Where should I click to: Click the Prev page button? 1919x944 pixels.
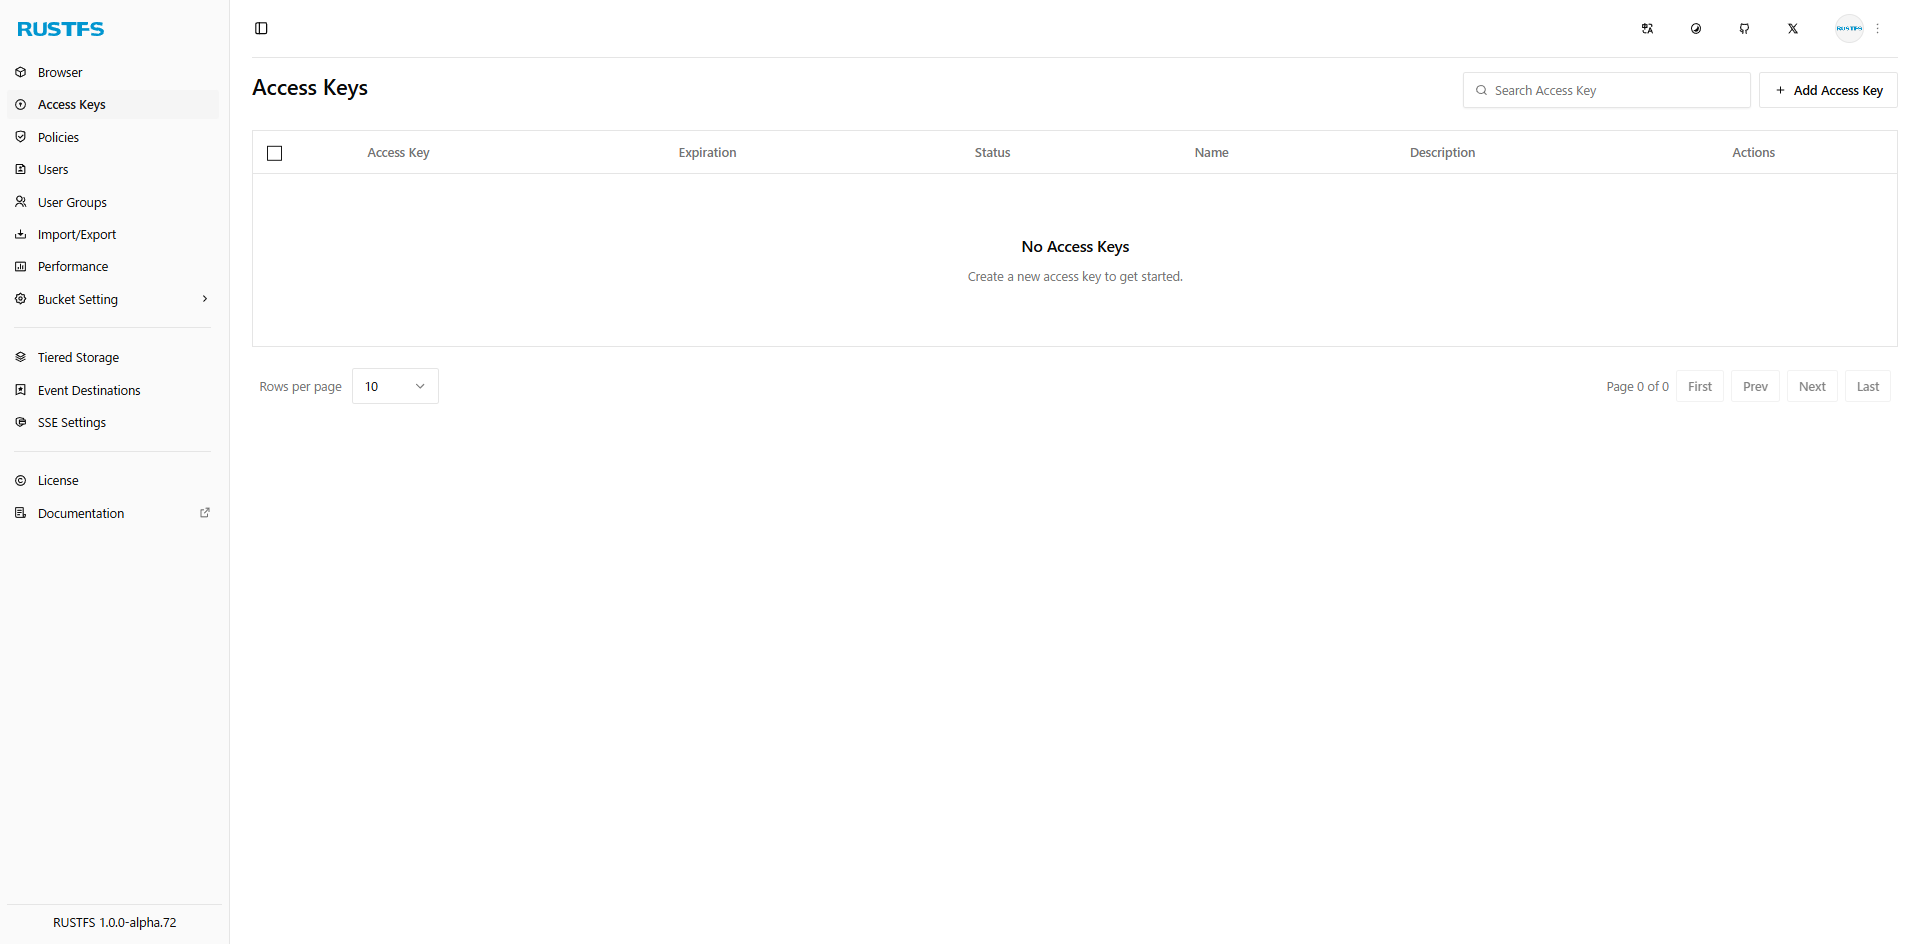(x=1755, y=386)
